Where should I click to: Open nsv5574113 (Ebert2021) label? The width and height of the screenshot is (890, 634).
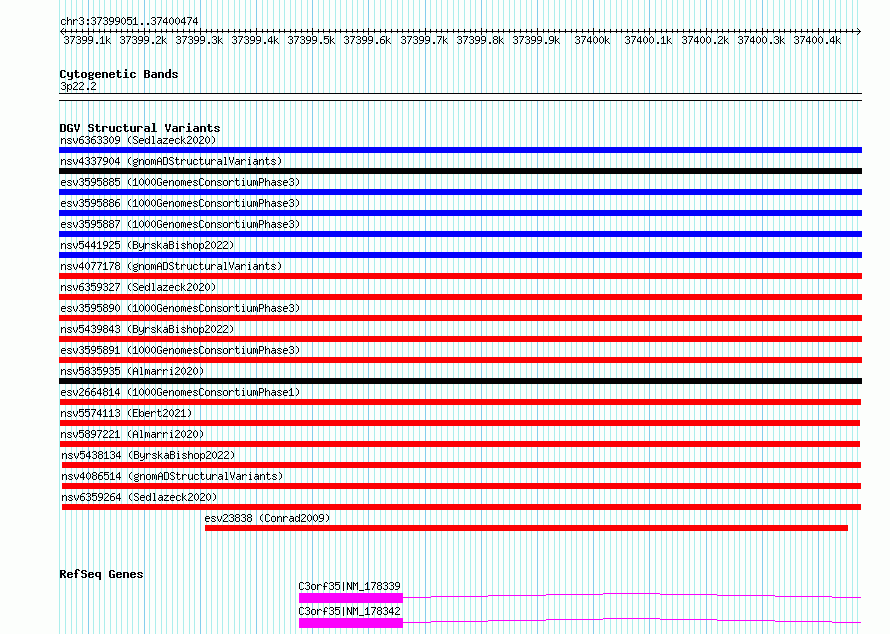tap(126, 413)
